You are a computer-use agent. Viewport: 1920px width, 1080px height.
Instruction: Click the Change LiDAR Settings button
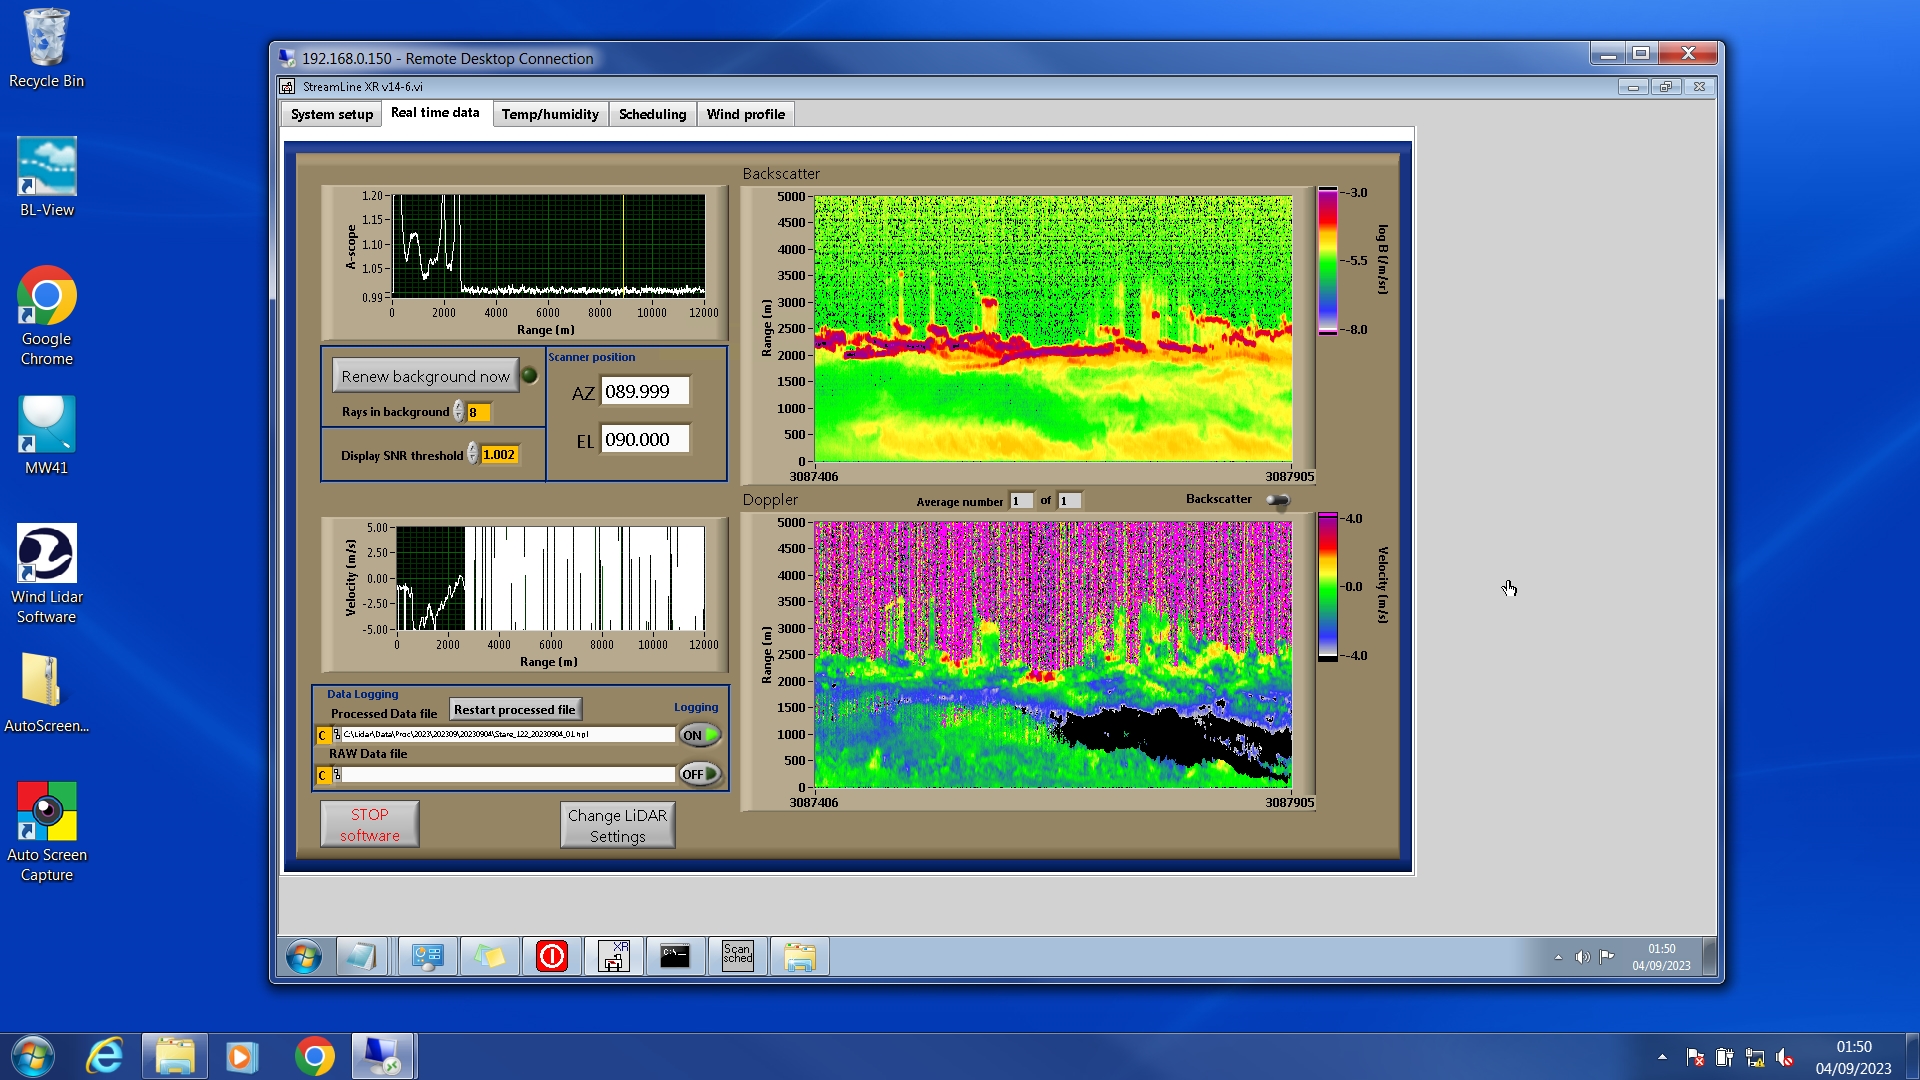pos(617,826)
